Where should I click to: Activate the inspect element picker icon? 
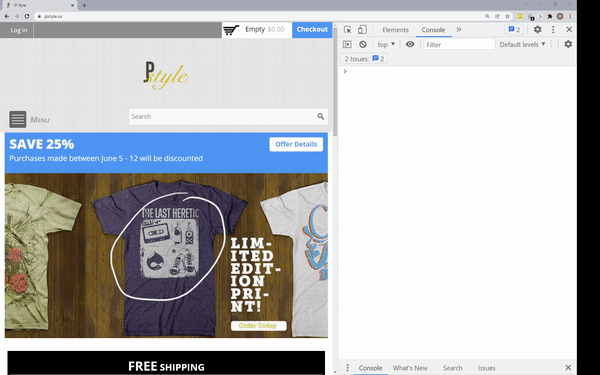[x=347, y=29]
